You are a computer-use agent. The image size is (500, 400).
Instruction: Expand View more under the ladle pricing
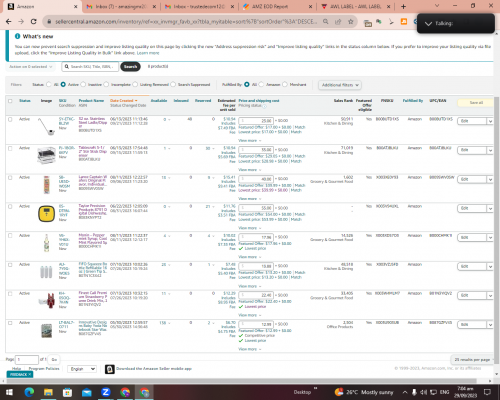click(249, 141)
